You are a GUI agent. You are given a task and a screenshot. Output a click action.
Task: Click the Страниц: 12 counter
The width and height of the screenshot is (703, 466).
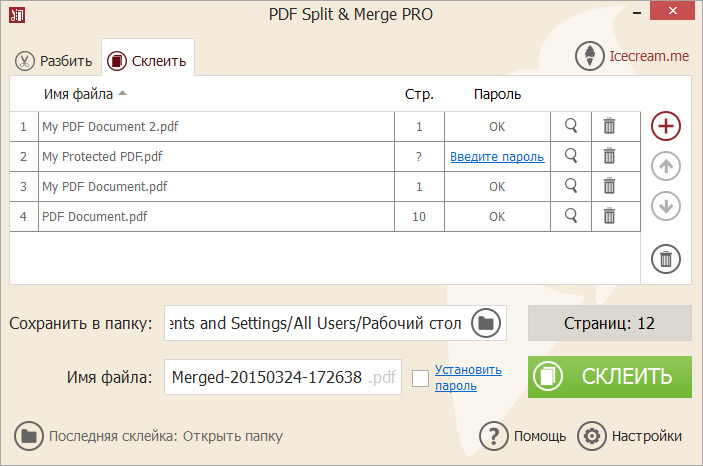coord(610,323)
